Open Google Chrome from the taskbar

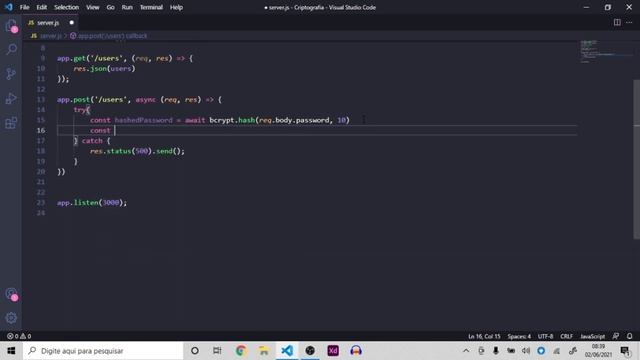(241, 351)
